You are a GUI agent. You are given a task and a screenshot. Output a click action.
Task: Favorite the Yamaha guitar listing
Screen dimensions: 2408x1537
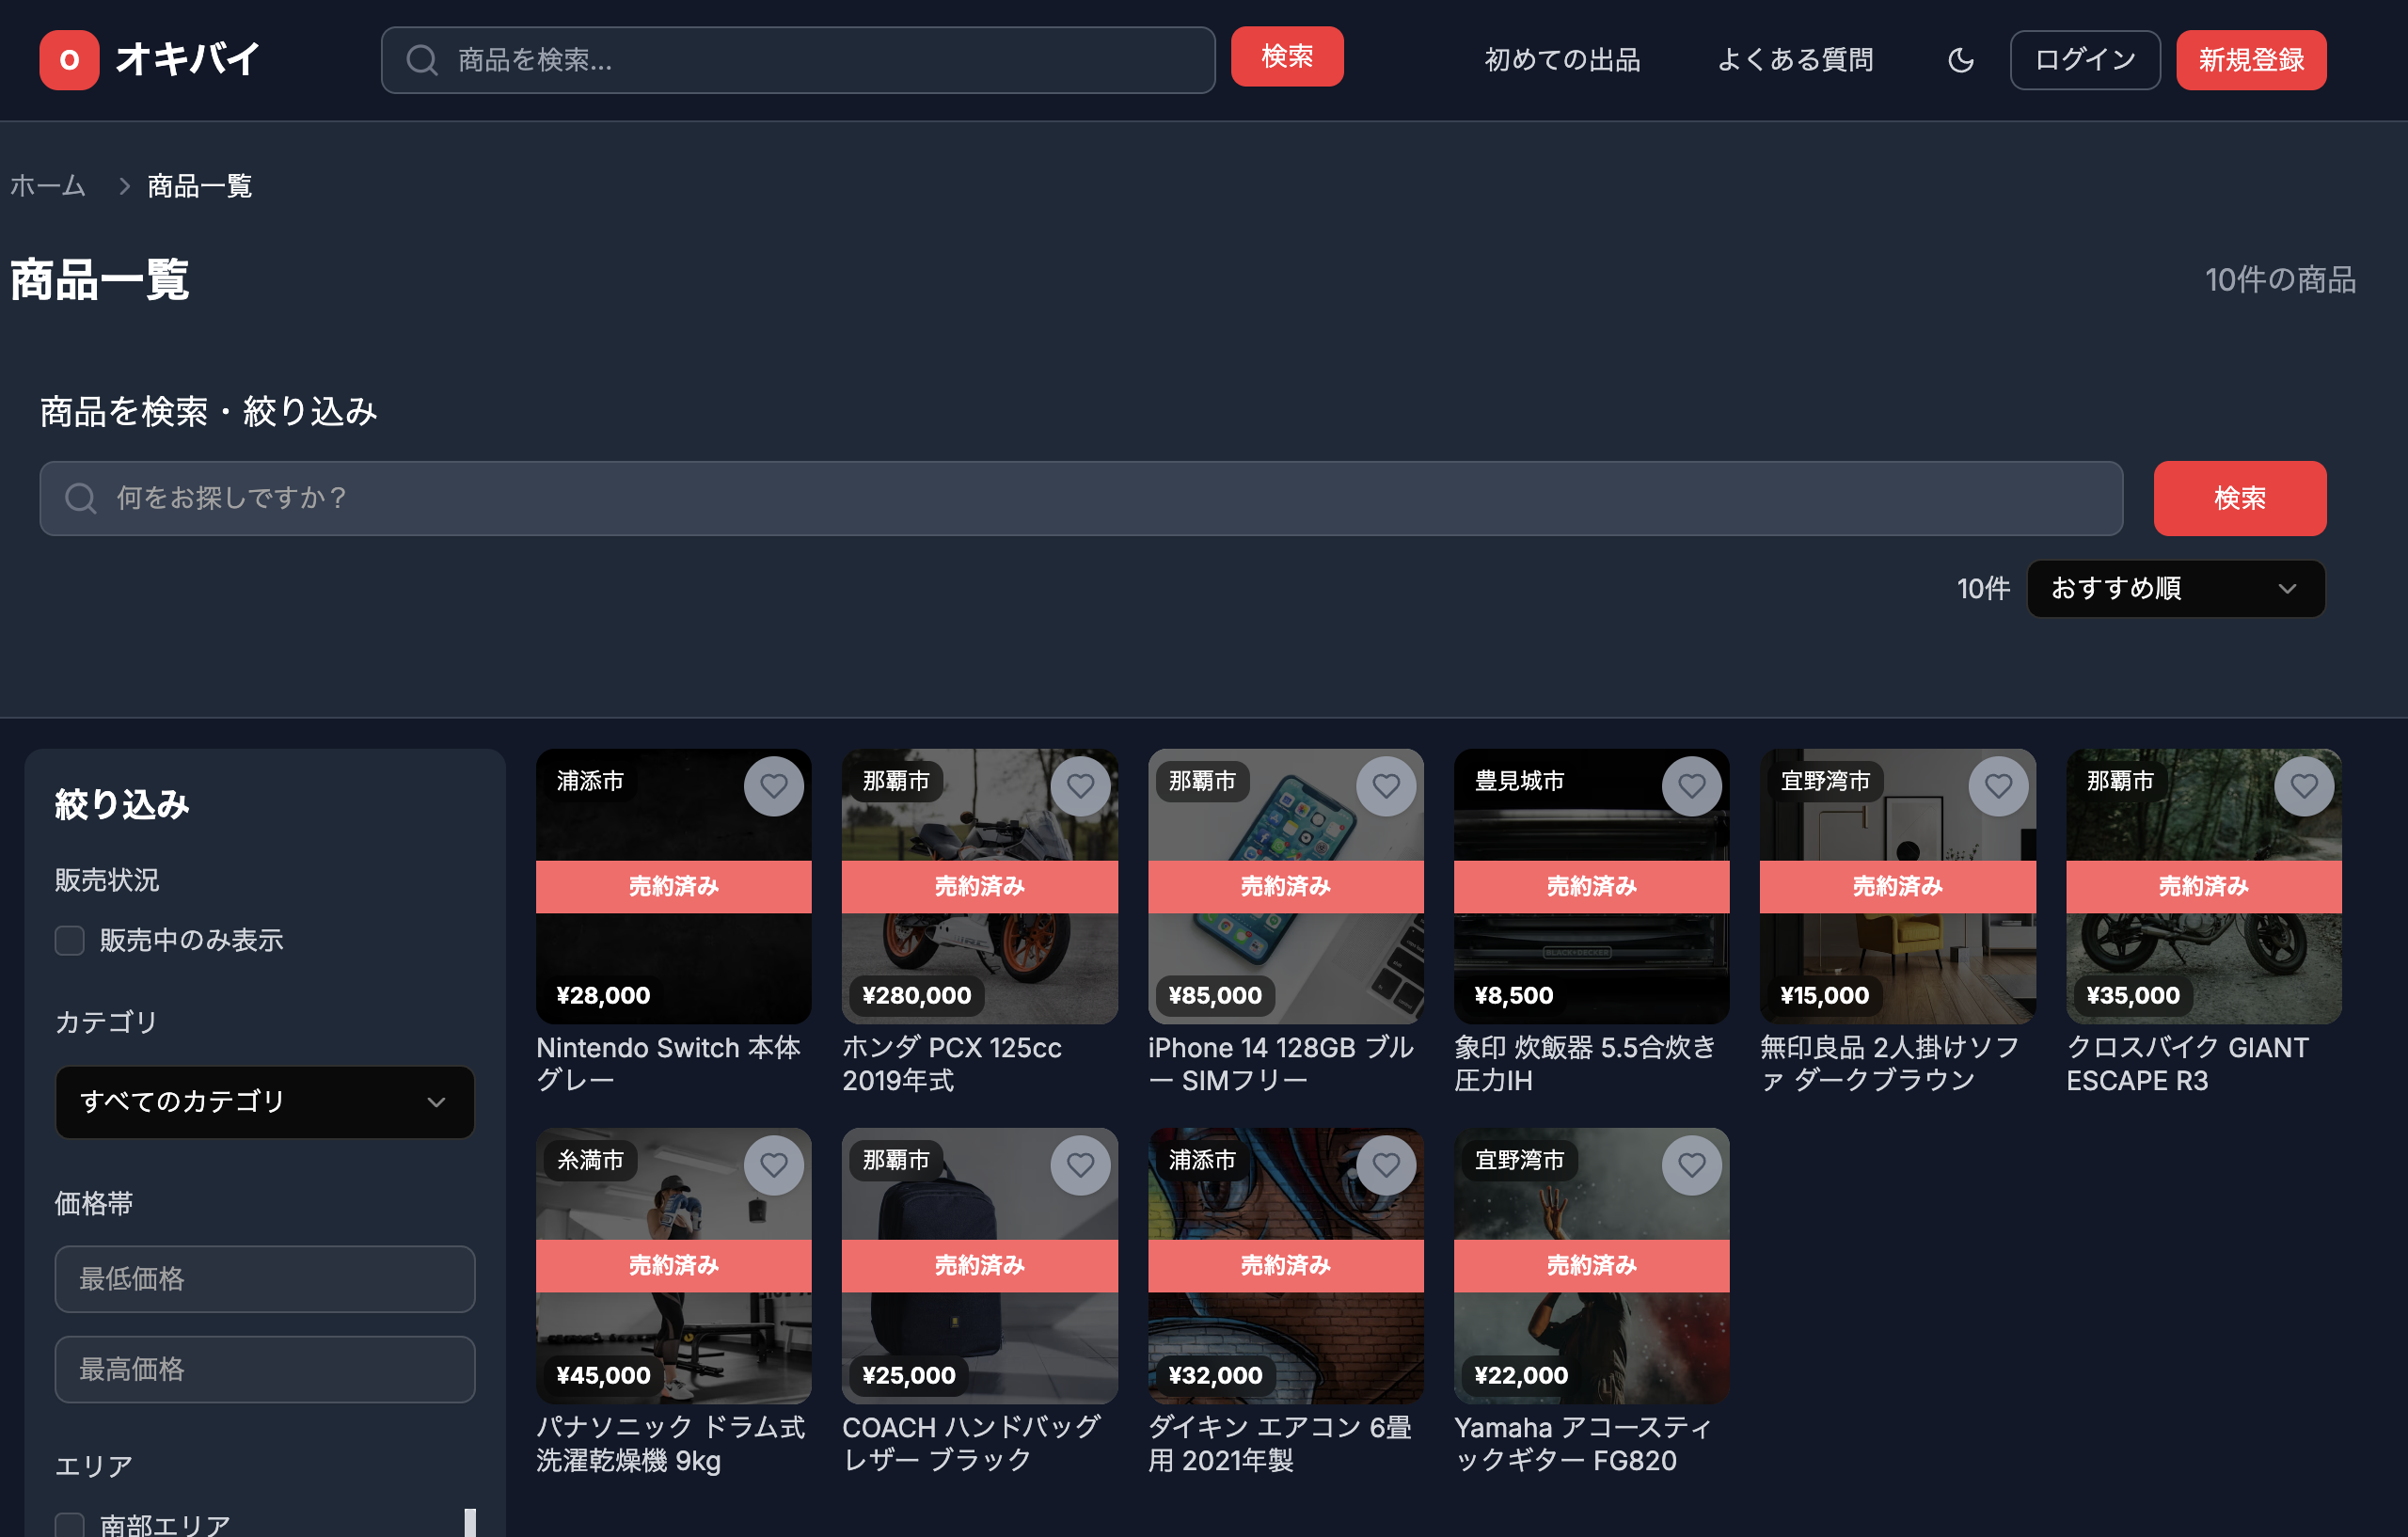[x=1691, y=1165]
